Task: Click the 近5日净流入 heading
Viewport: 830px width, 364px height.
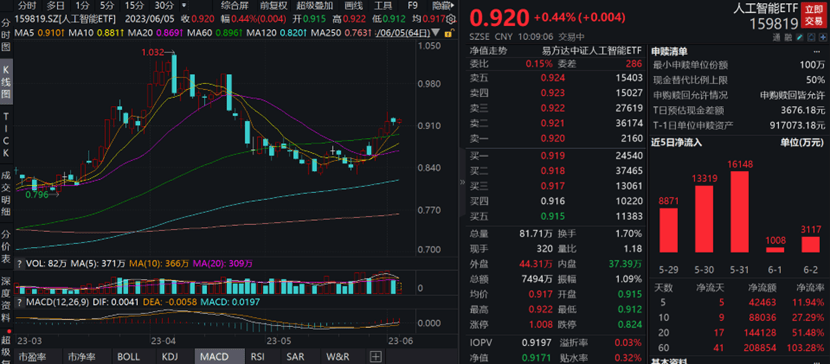Action: pos(676,142)
